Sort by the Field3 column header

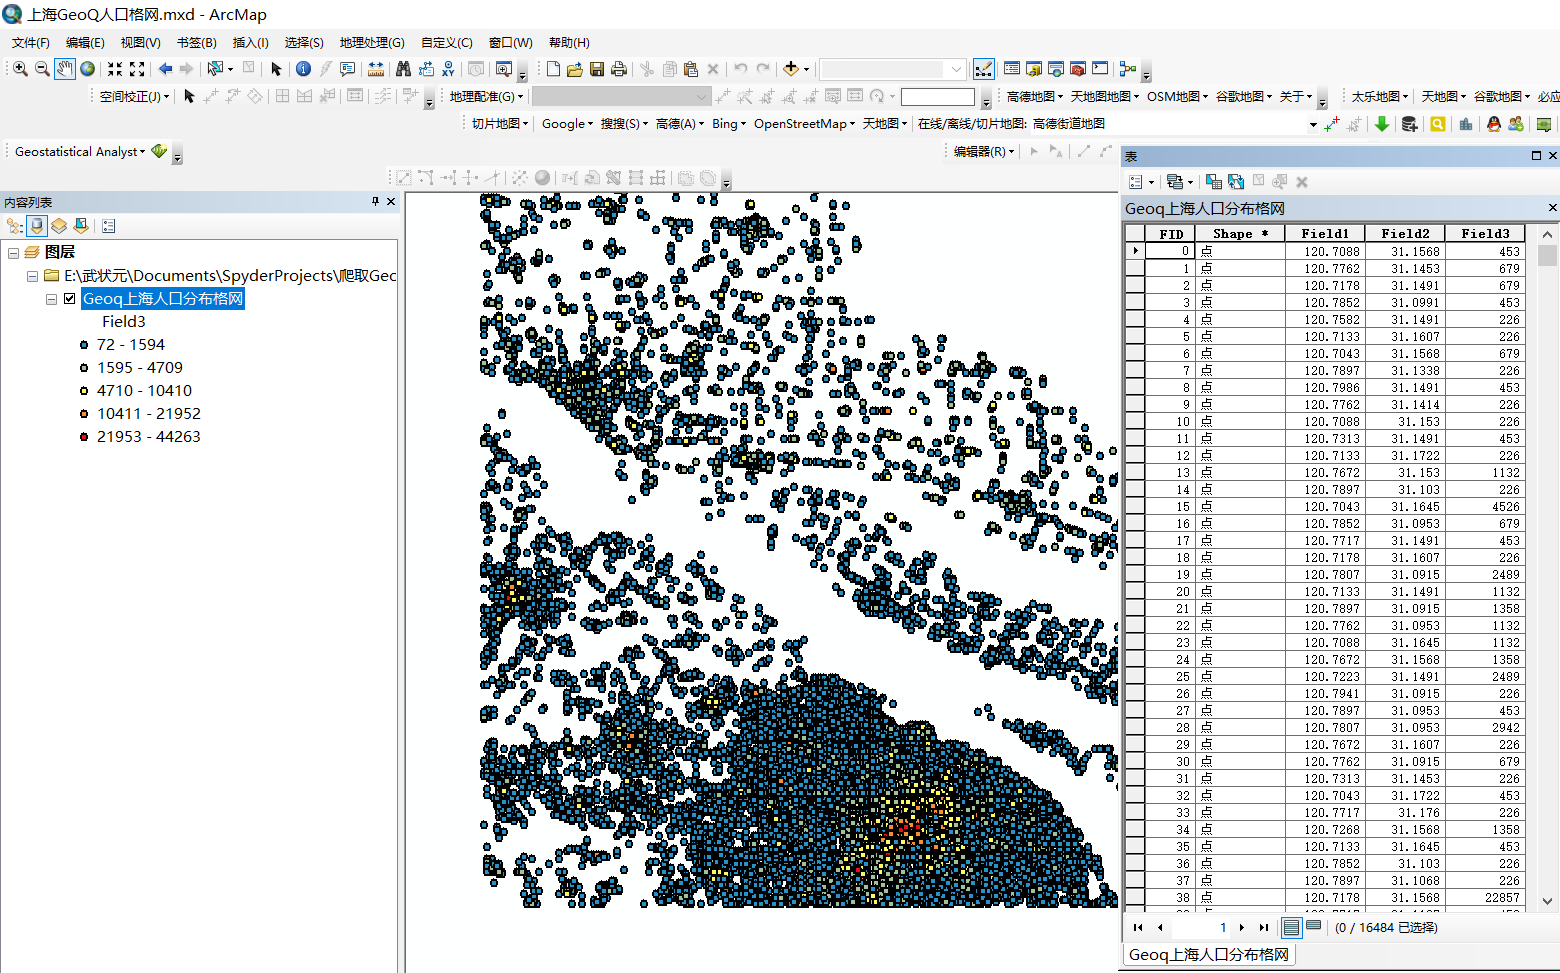tap(1485, 233)
